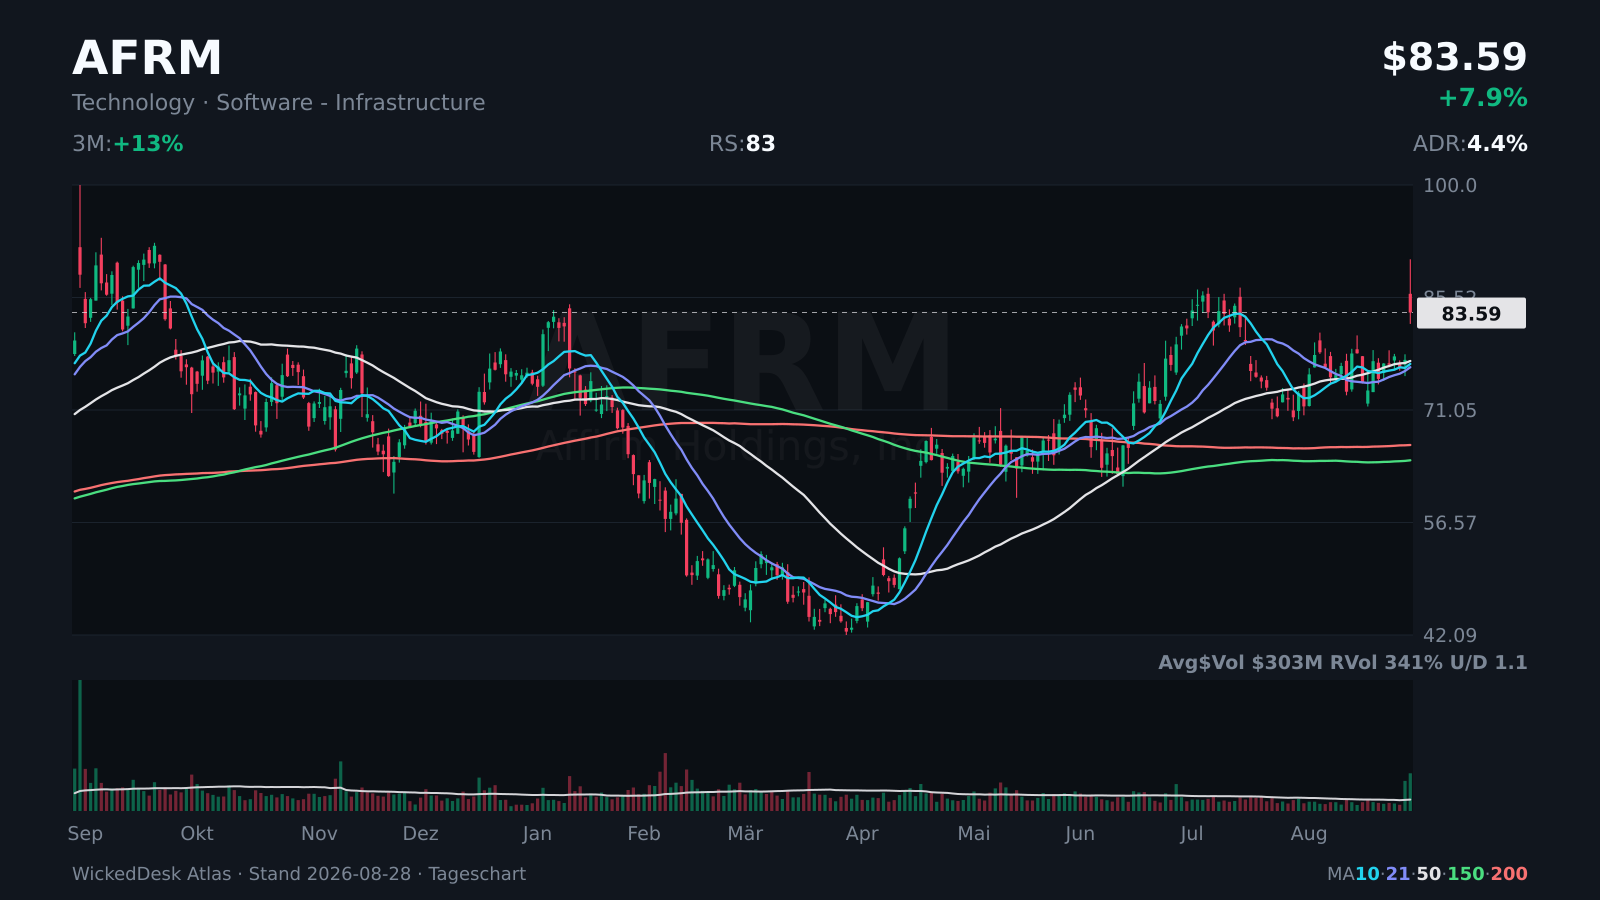Click the Okt month label

click(197, 834)
